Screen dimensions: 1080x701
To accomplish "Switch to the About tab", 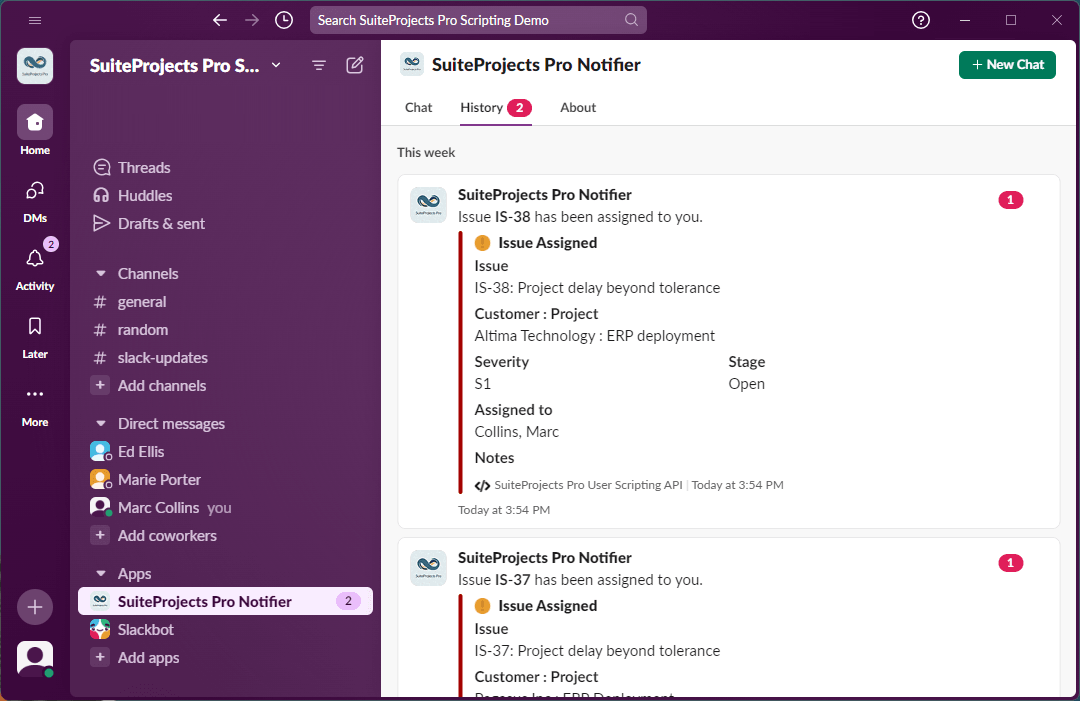I will click(578, 107).
